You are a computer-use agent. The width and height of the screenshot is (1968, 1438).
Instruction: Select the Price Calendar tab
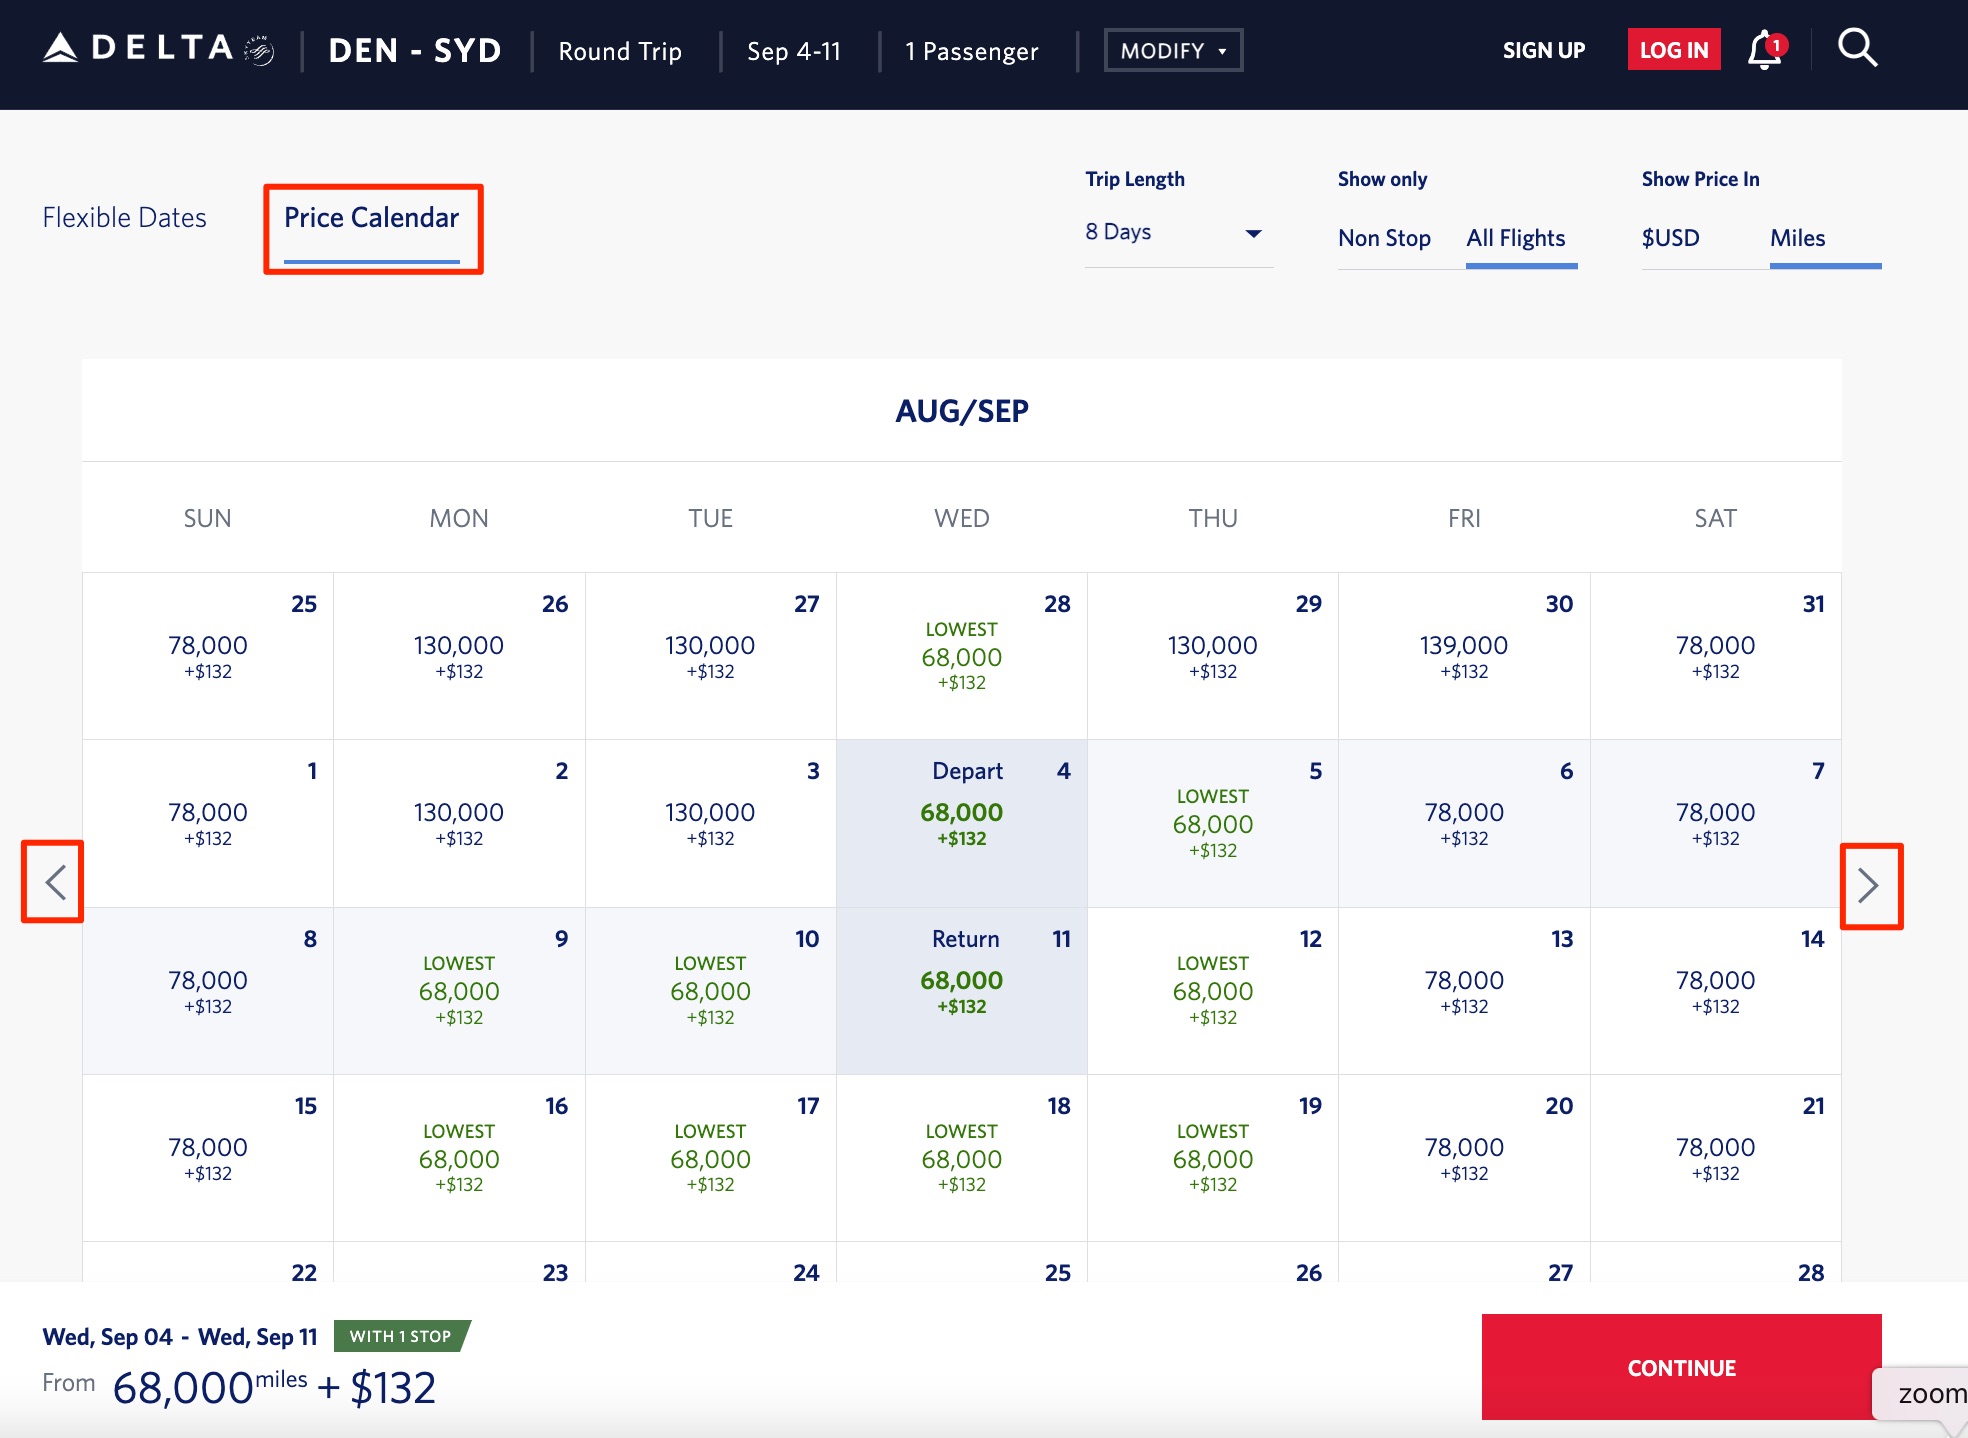tap(371, 217)
